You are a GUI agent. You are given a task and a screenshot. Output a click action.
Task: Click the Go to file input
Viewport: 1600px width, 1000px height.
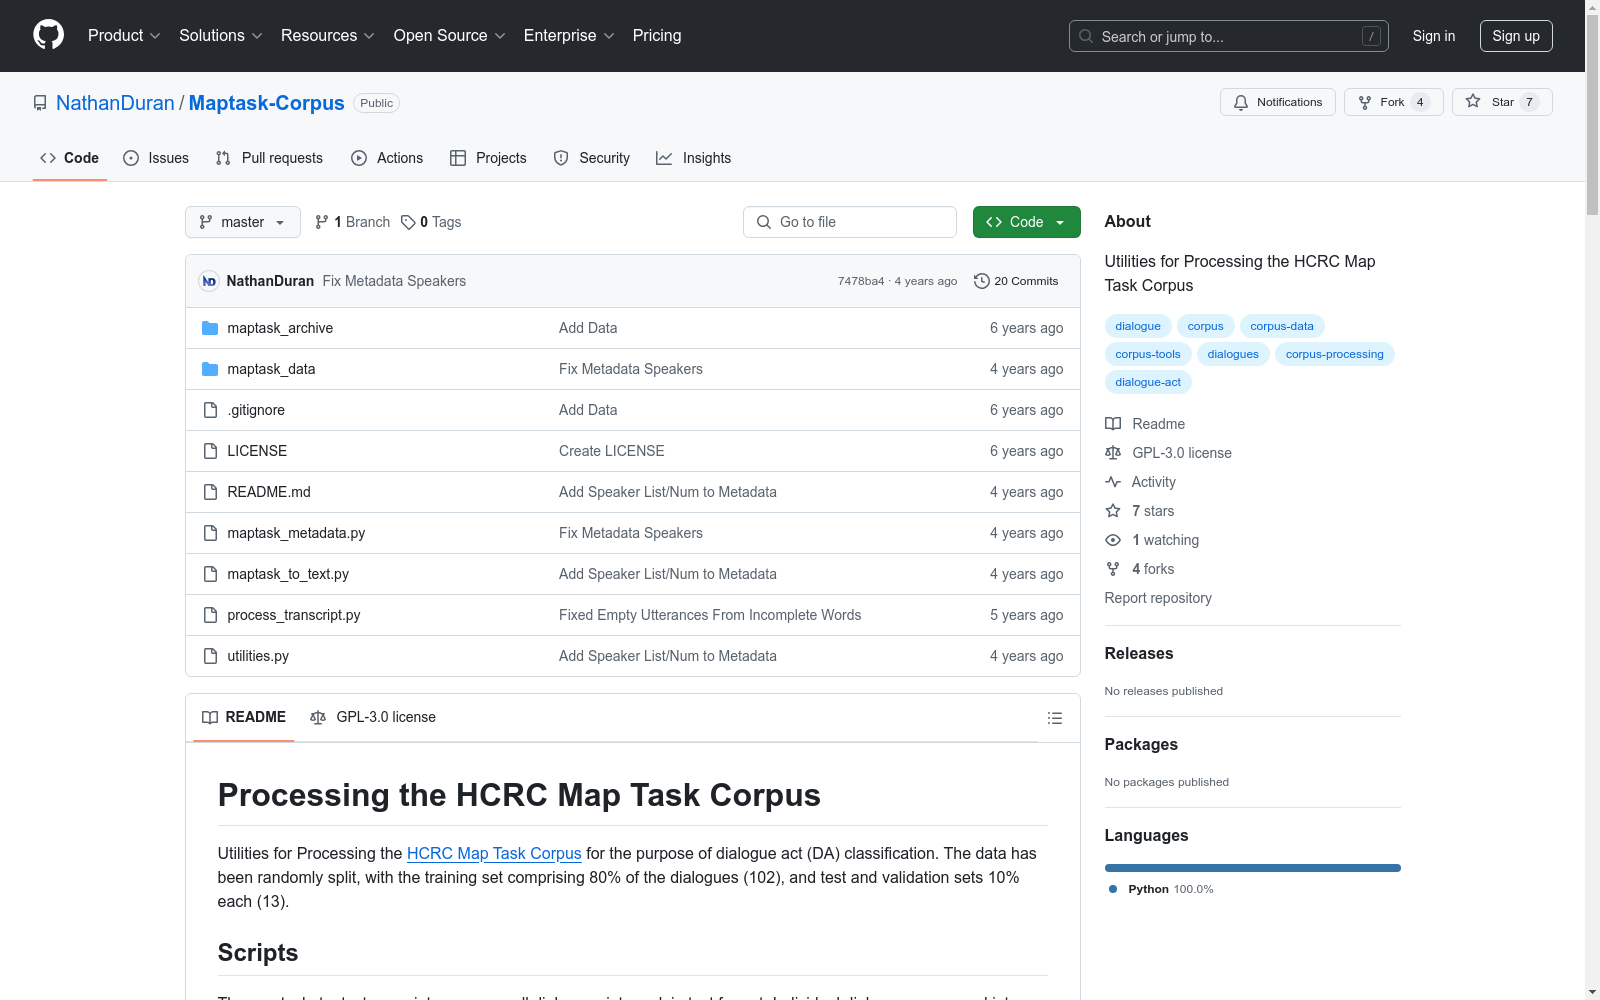(x=850, y=222)
